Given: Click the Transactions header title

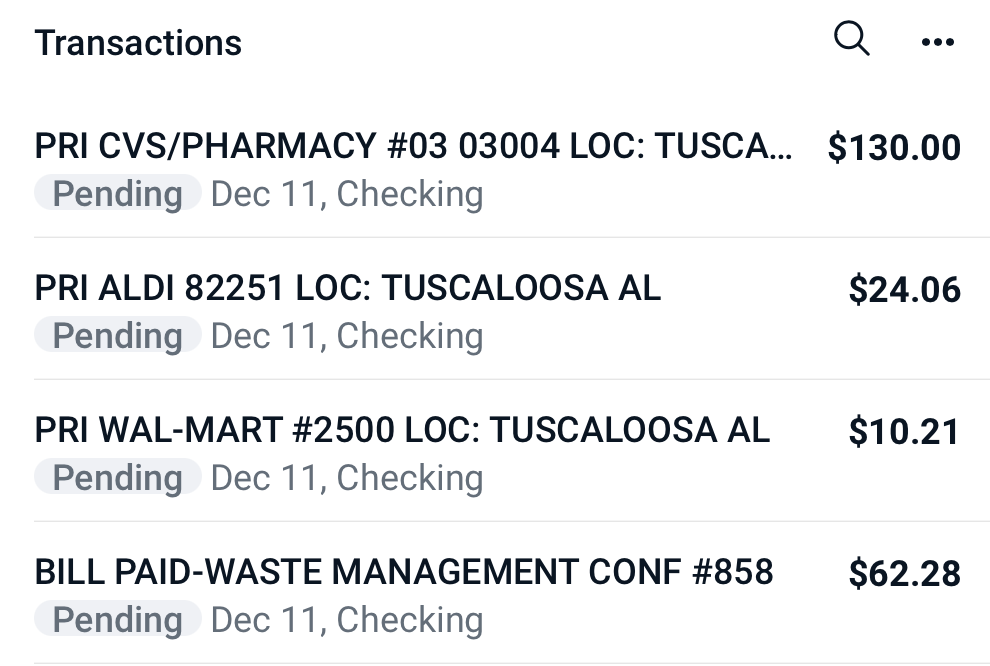Looking at the screenshot, I should 137,42.
